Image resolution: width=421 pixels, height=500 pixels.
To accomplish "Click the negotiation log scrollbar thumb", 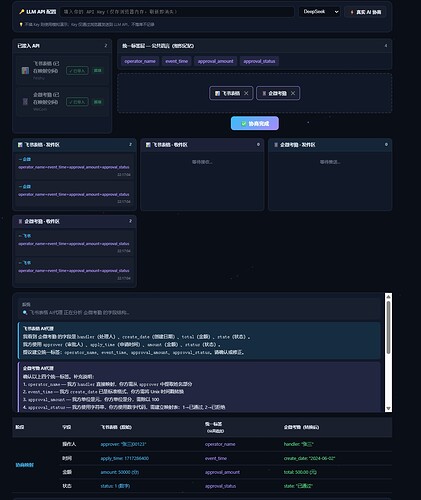I will [388, 327].
